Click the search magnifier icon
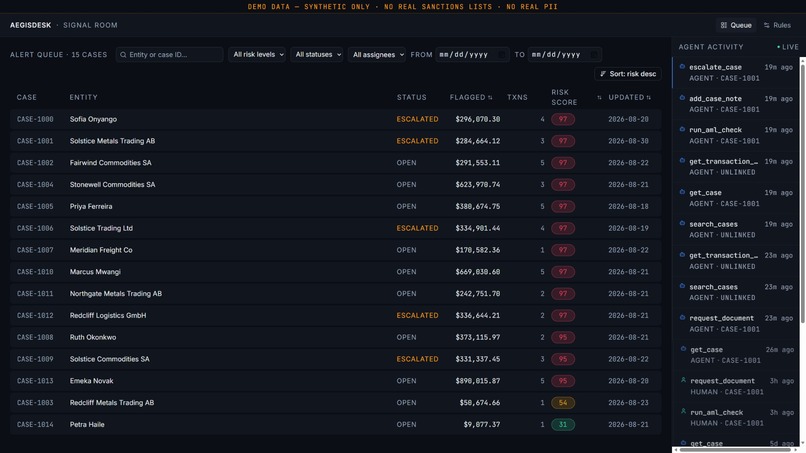The height and width of the screenshot is (453, 806). coord(123,55)
